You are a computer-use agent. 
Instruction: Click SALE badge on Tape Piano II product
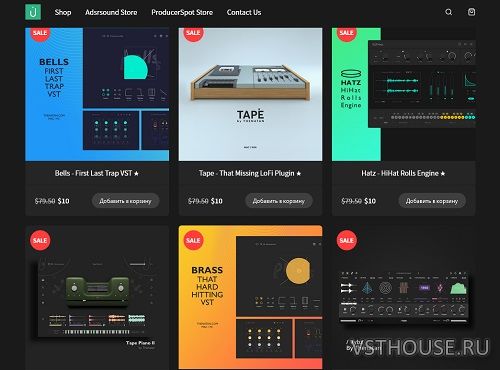(40, 240)
